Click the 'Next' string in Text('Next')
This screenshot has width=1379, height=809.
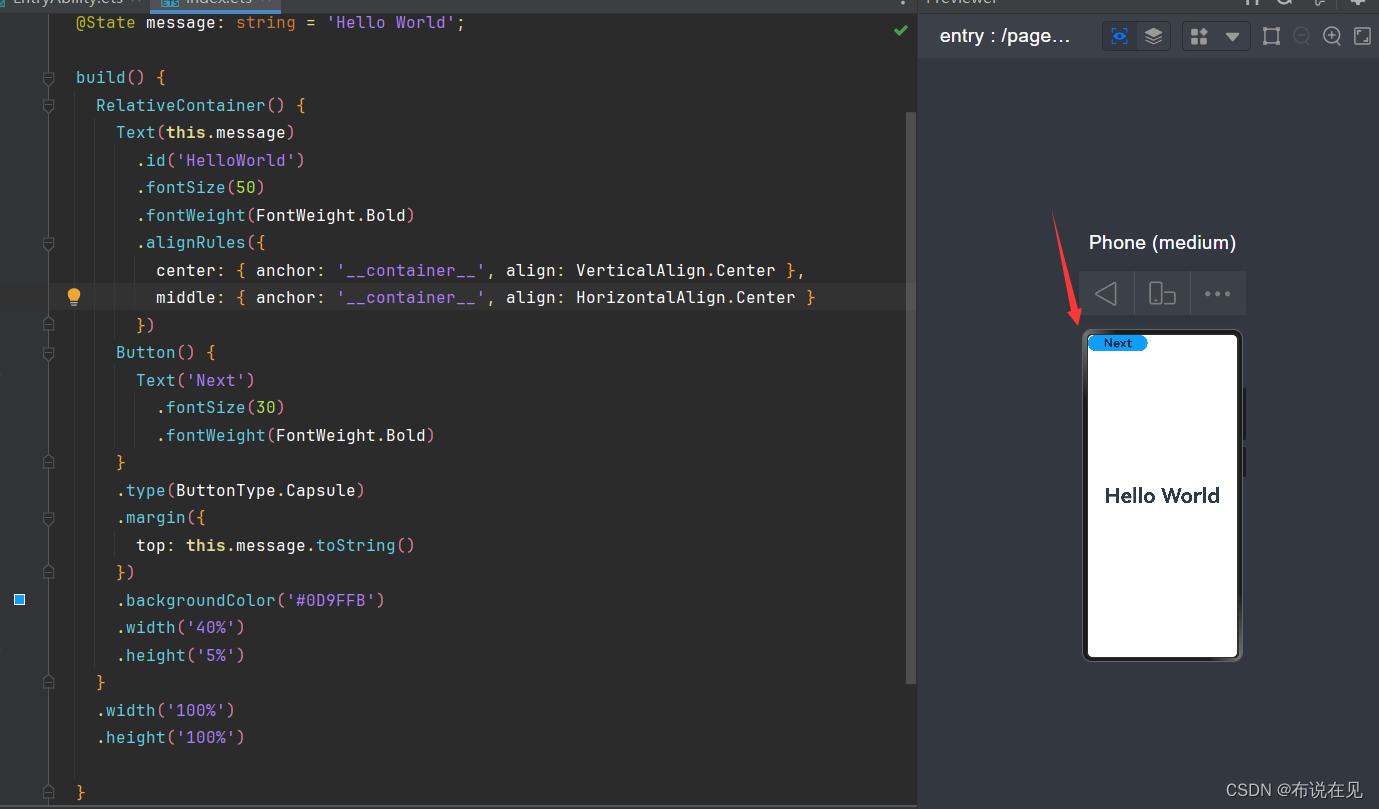tap(216, 380)
